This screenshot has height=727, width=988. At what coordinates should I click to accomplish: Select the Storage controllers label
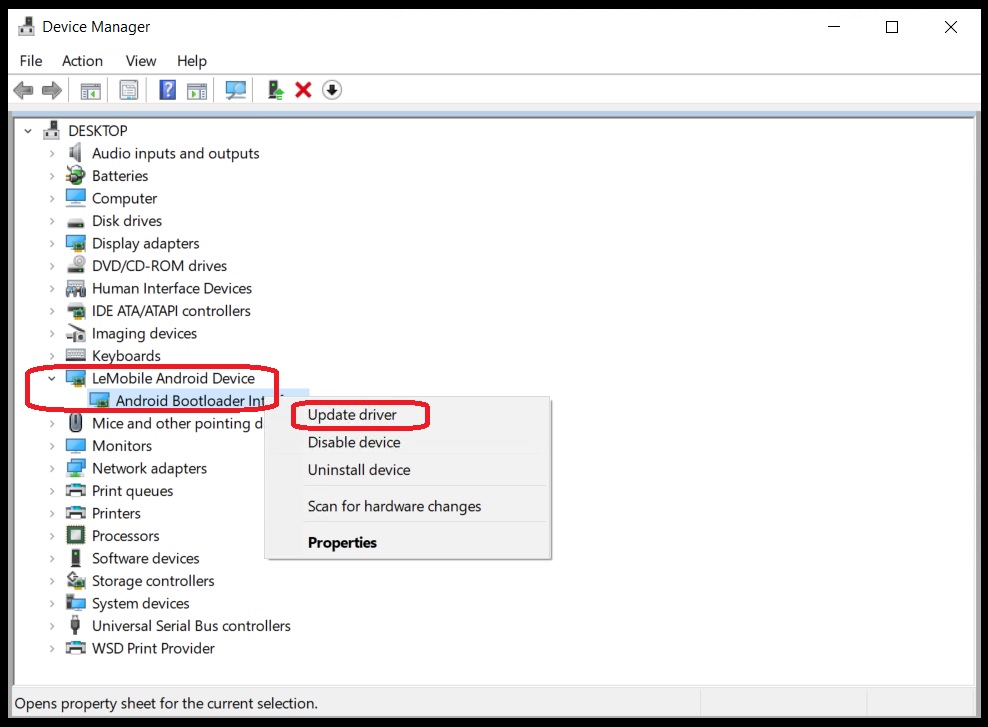point(153,581)
